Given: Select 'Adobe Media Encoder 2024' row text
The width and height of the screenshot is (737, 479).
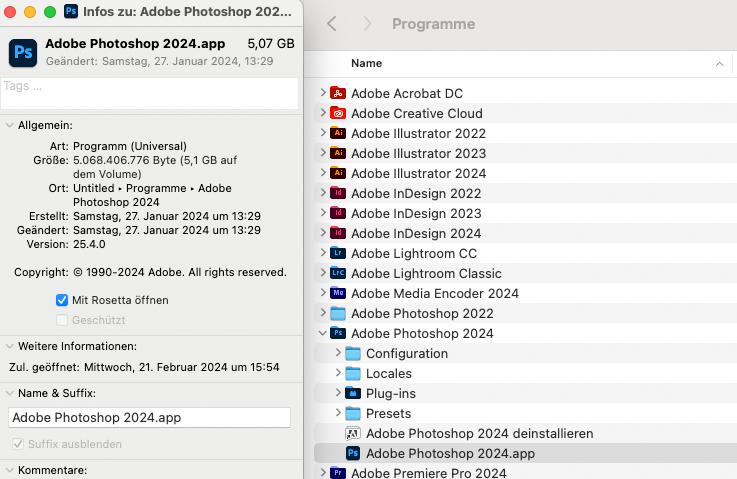Looking at the screenshot, I should click(x=435, y=293).
